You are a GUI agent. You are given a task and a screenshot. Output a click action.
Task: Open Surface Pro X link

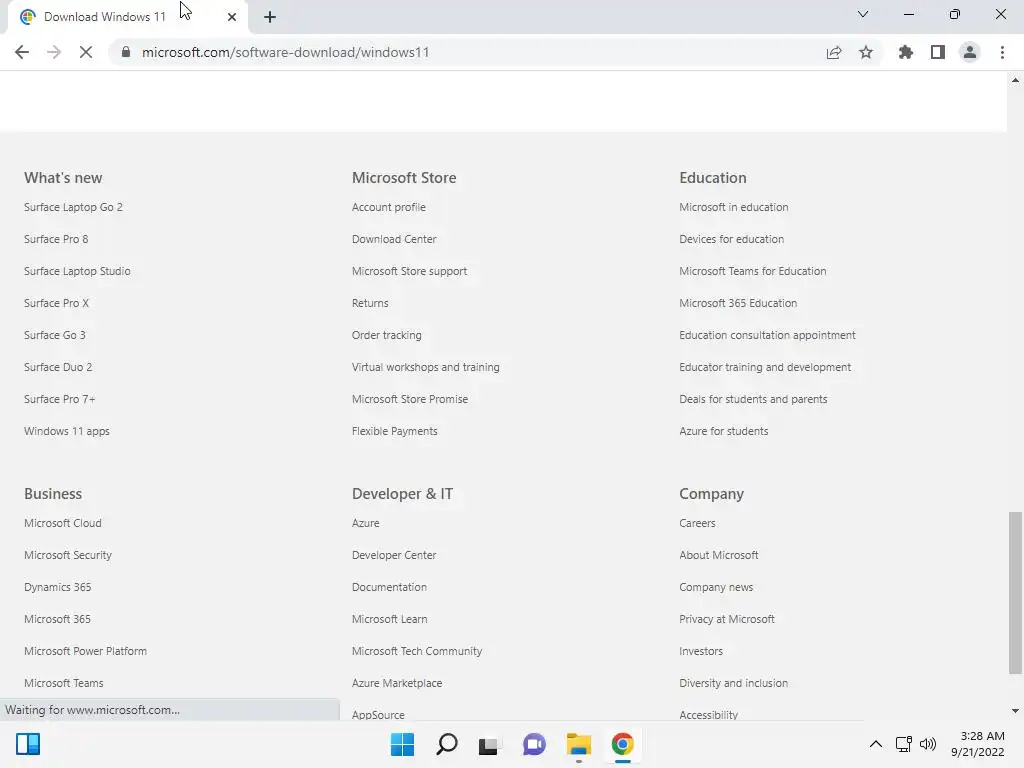(x=56, y=303)
